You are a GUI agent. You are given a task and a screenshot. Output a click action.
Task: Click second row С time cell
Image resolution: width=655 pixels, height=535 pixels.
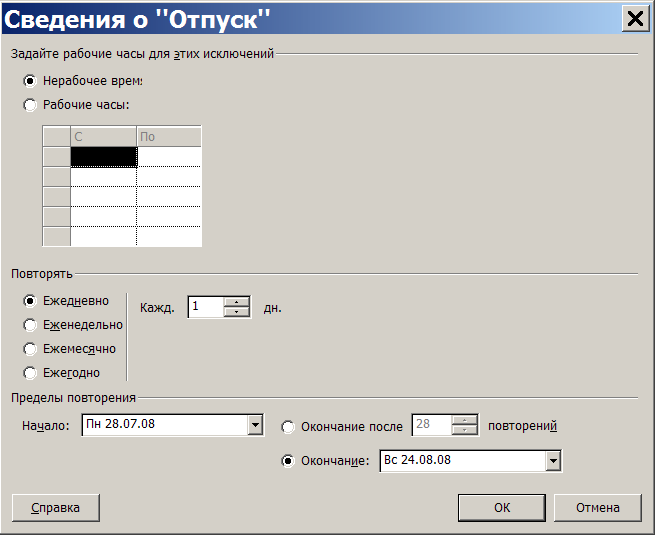[x=103, y=177]
